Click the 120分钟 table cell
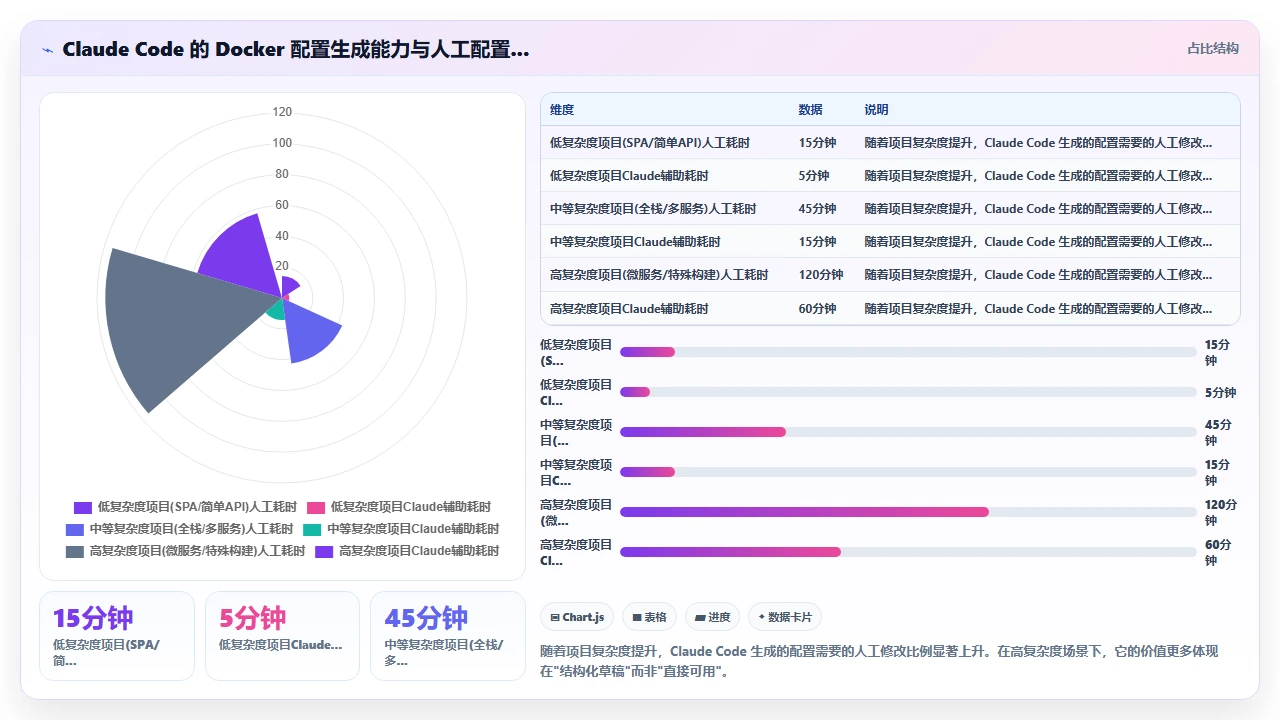Screen dimensions: 1280x720 coord(821,275)
